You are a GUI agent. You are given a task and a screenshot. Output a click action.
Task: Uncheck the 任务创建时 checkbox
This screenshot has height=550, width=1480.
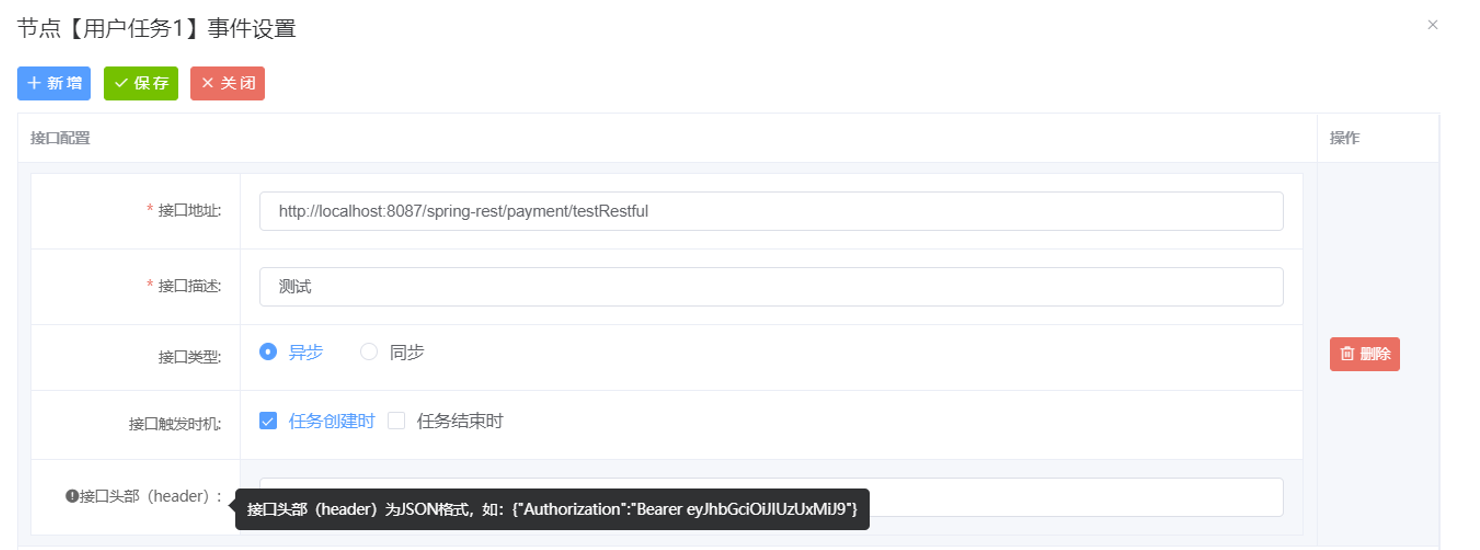(267, 421)
